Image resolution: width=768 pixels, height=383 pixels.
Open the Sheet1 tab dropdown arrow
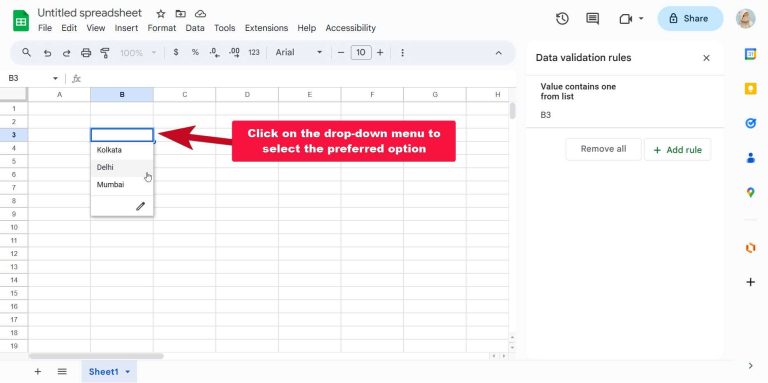(x=128, y=372)
